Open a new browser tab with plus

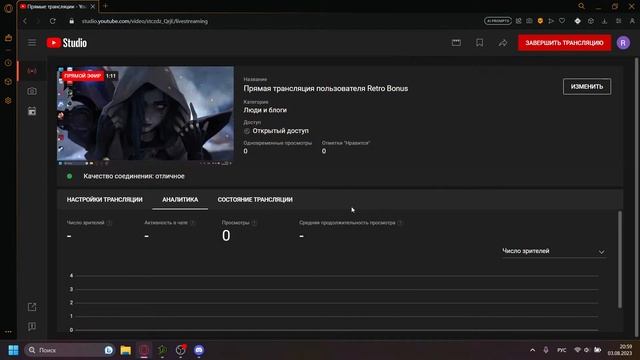[105, 6]
